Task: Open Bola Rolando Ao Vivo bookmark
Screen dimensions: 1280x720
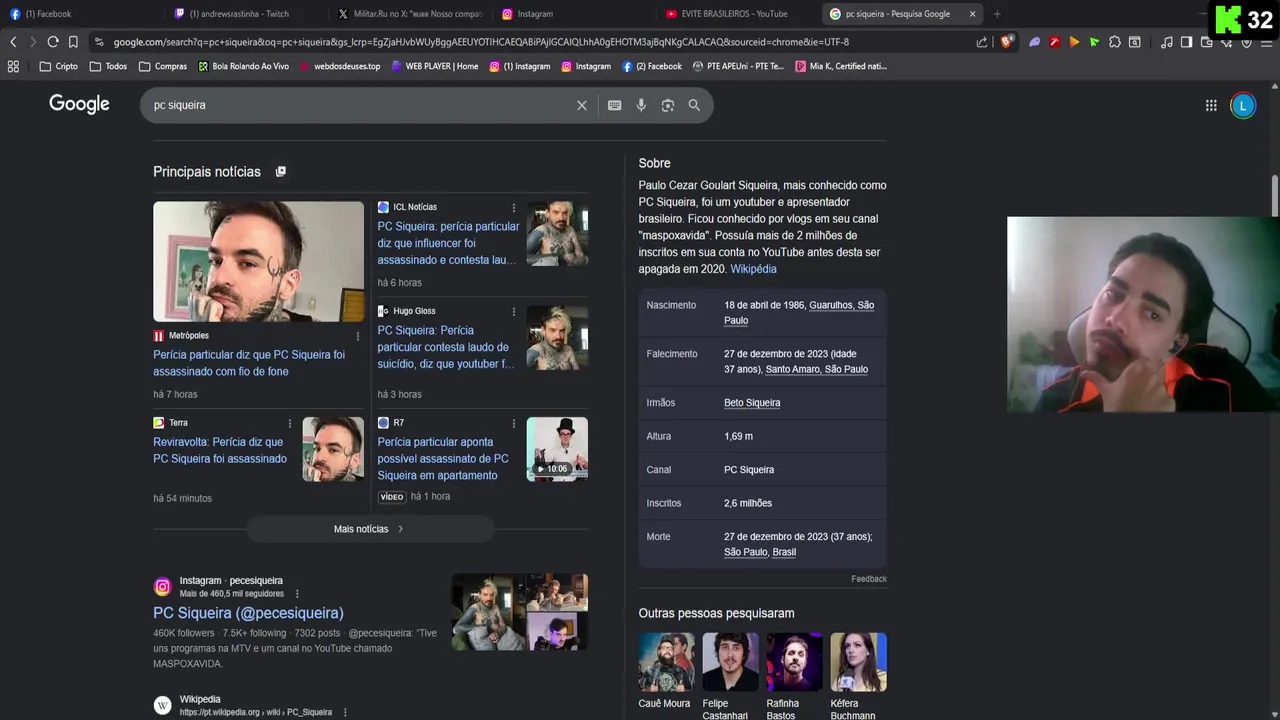Action: [243, 66]
